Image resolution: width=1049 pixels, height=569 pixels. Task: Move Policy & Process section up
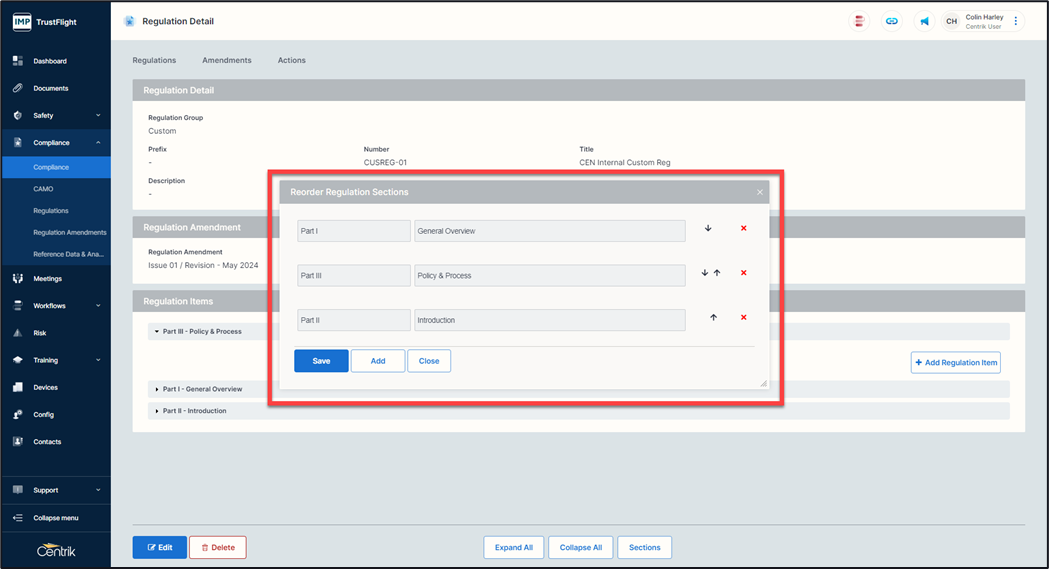tap(717, 273)
